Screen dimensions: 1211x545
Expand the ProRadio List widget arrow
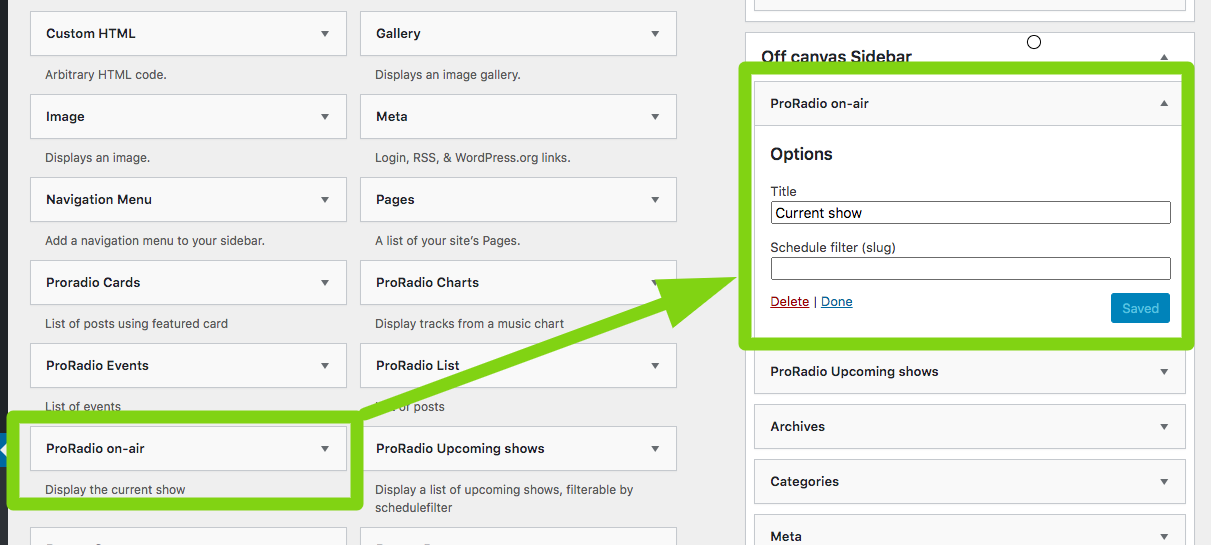click(x=655, y=366)
